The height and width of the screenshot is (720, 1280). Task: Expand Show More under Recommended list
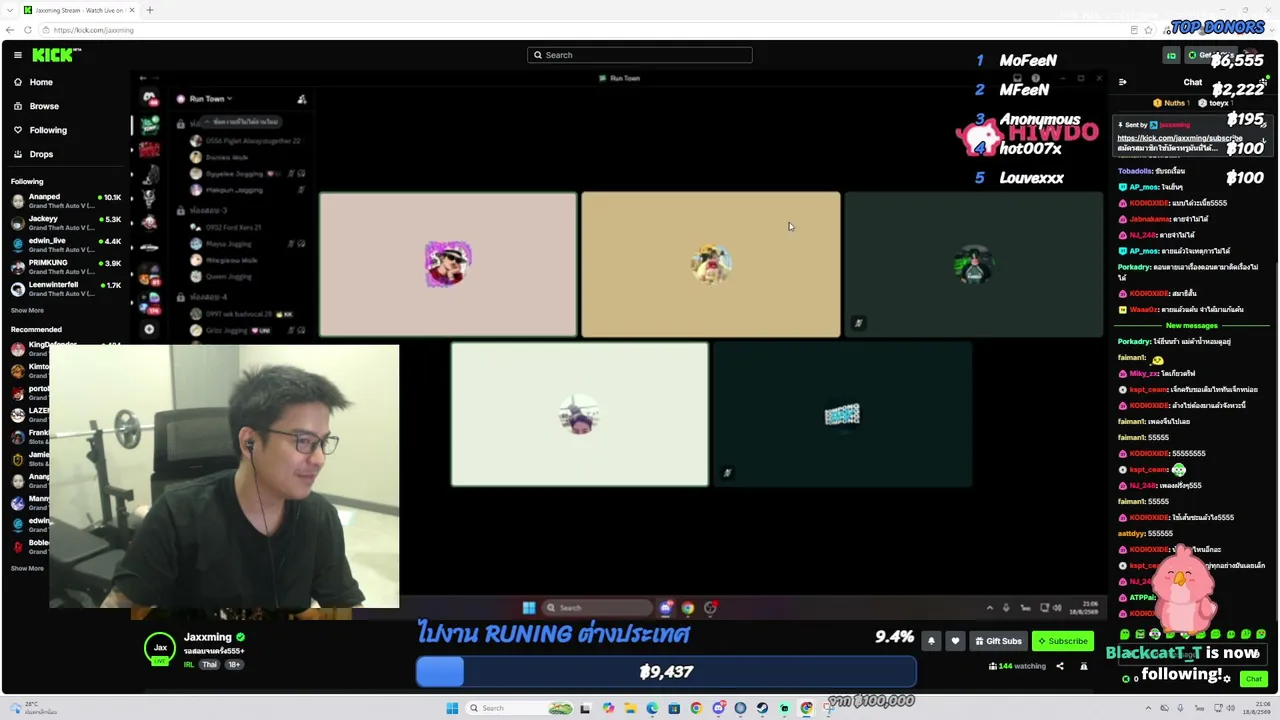pyautogui.click(x=27, y=568)
